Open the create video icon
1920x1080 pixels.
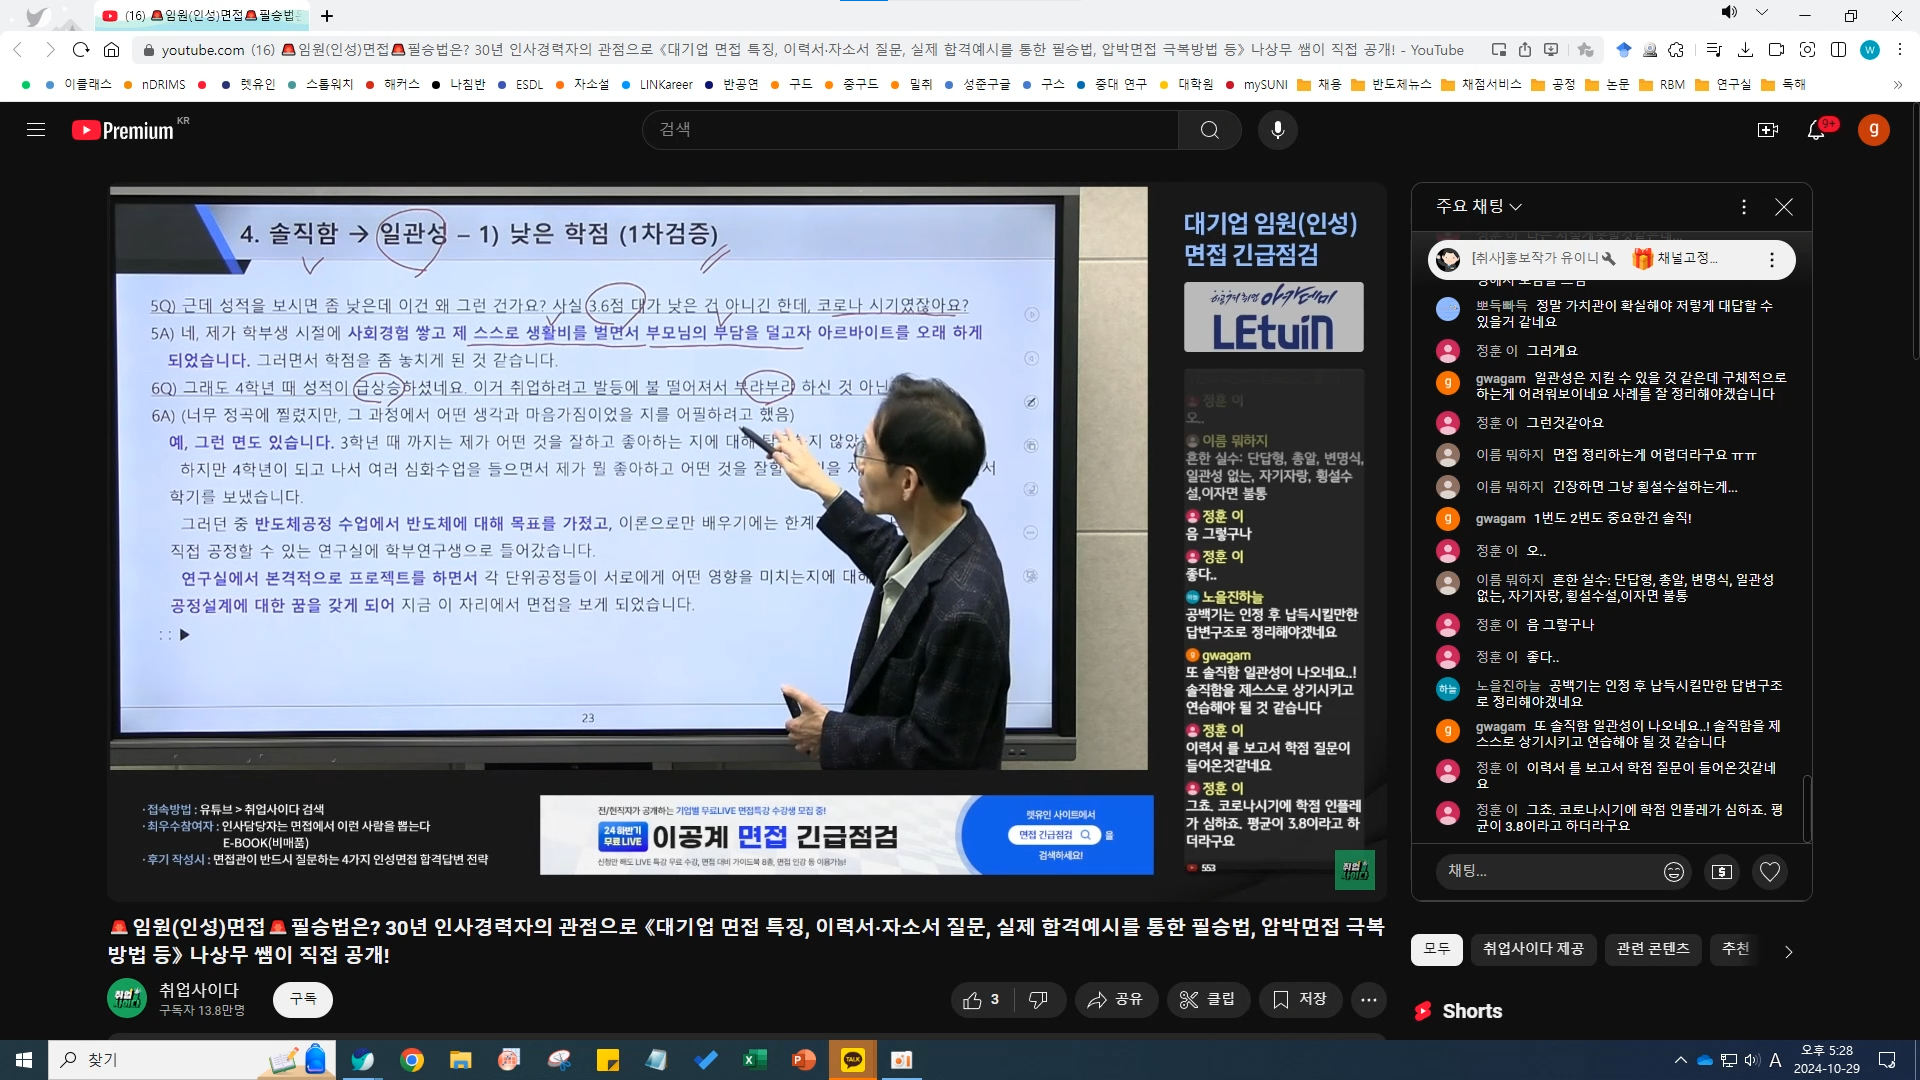tap(1767, 130)
